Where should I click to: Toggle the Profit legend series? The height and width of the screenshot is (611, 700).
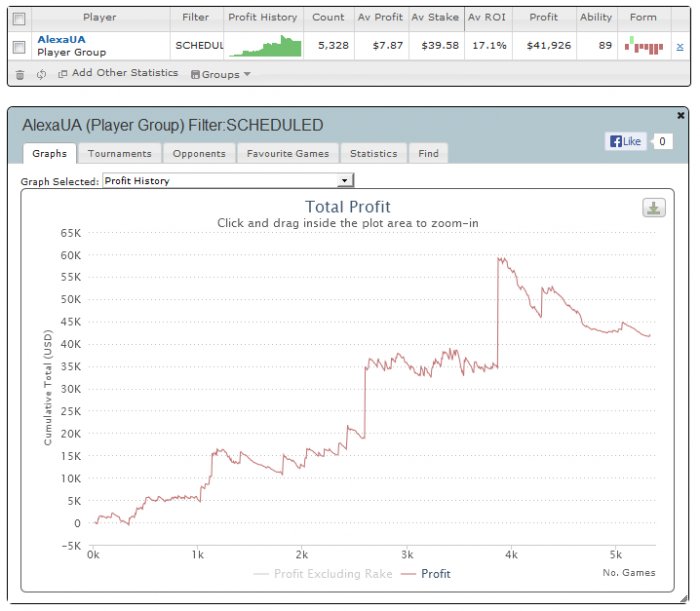coord(426,574)
